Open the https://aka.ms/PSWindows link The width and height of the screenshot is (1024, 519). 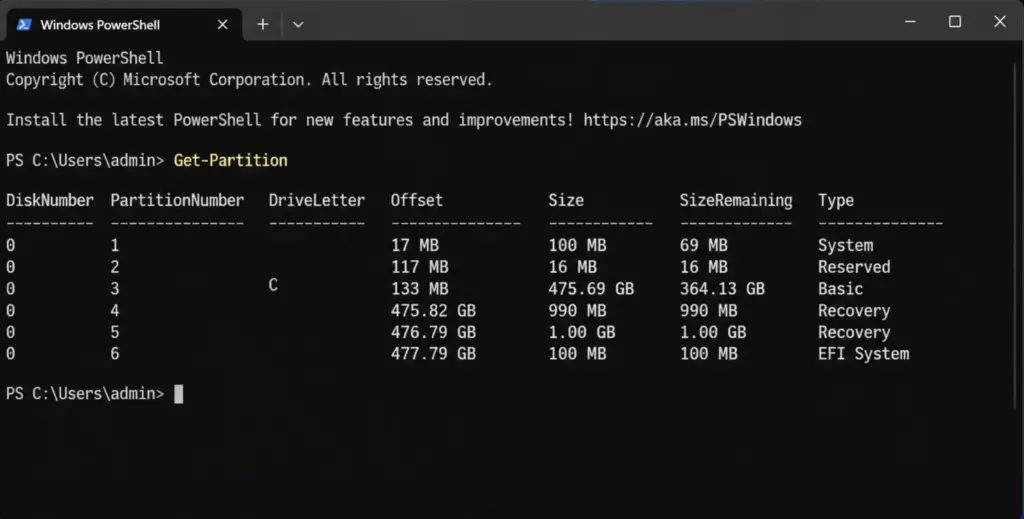pyautogui.click(x=692, y=120)
